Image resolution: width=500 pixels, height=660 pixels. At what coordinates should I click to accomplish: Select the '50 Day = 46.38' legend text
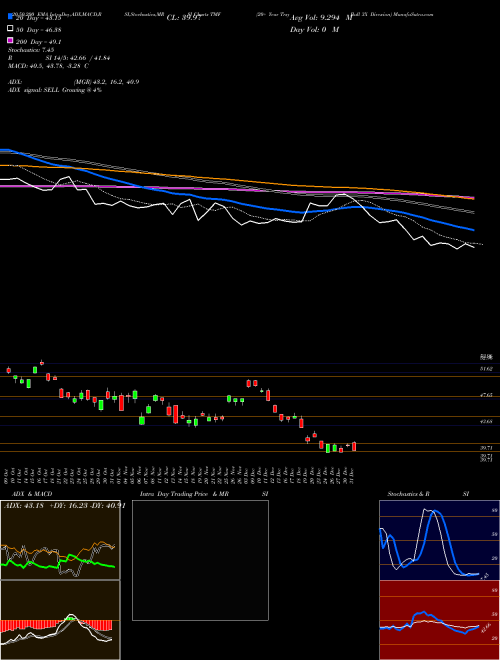[38, 30]
